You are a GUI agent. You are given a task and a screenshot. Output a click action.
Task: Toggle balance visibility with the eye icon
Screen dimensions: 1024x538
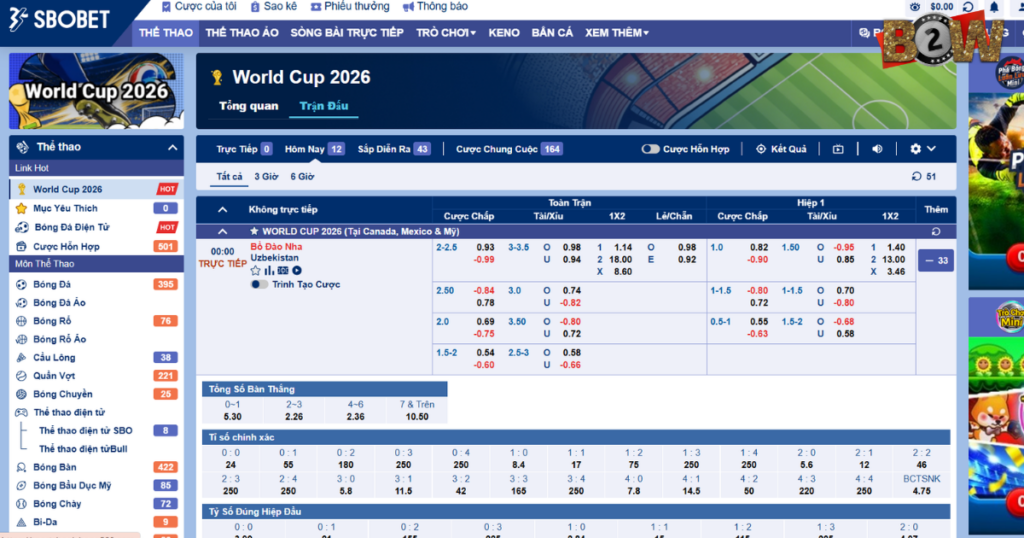coord(915,7)
